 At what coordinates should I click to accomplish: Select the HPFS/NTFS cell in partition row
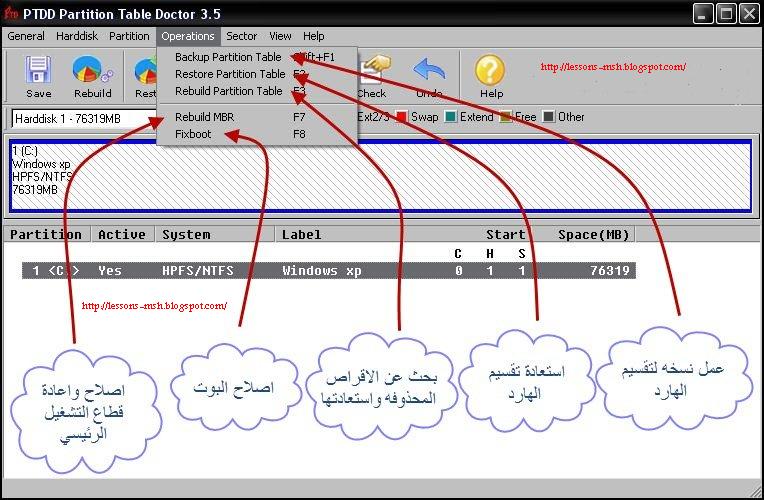pos(198,270)
